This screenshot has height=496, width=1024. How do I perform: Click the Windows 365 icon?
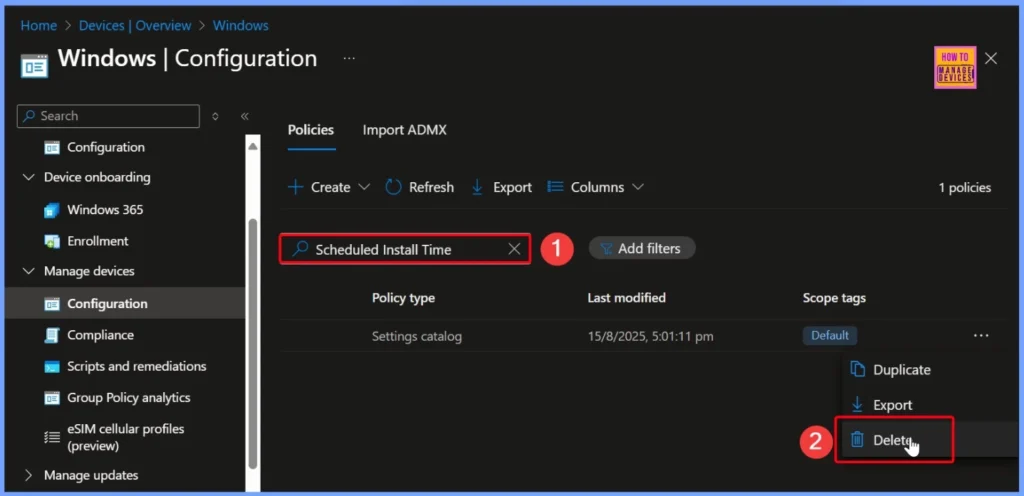52,210
